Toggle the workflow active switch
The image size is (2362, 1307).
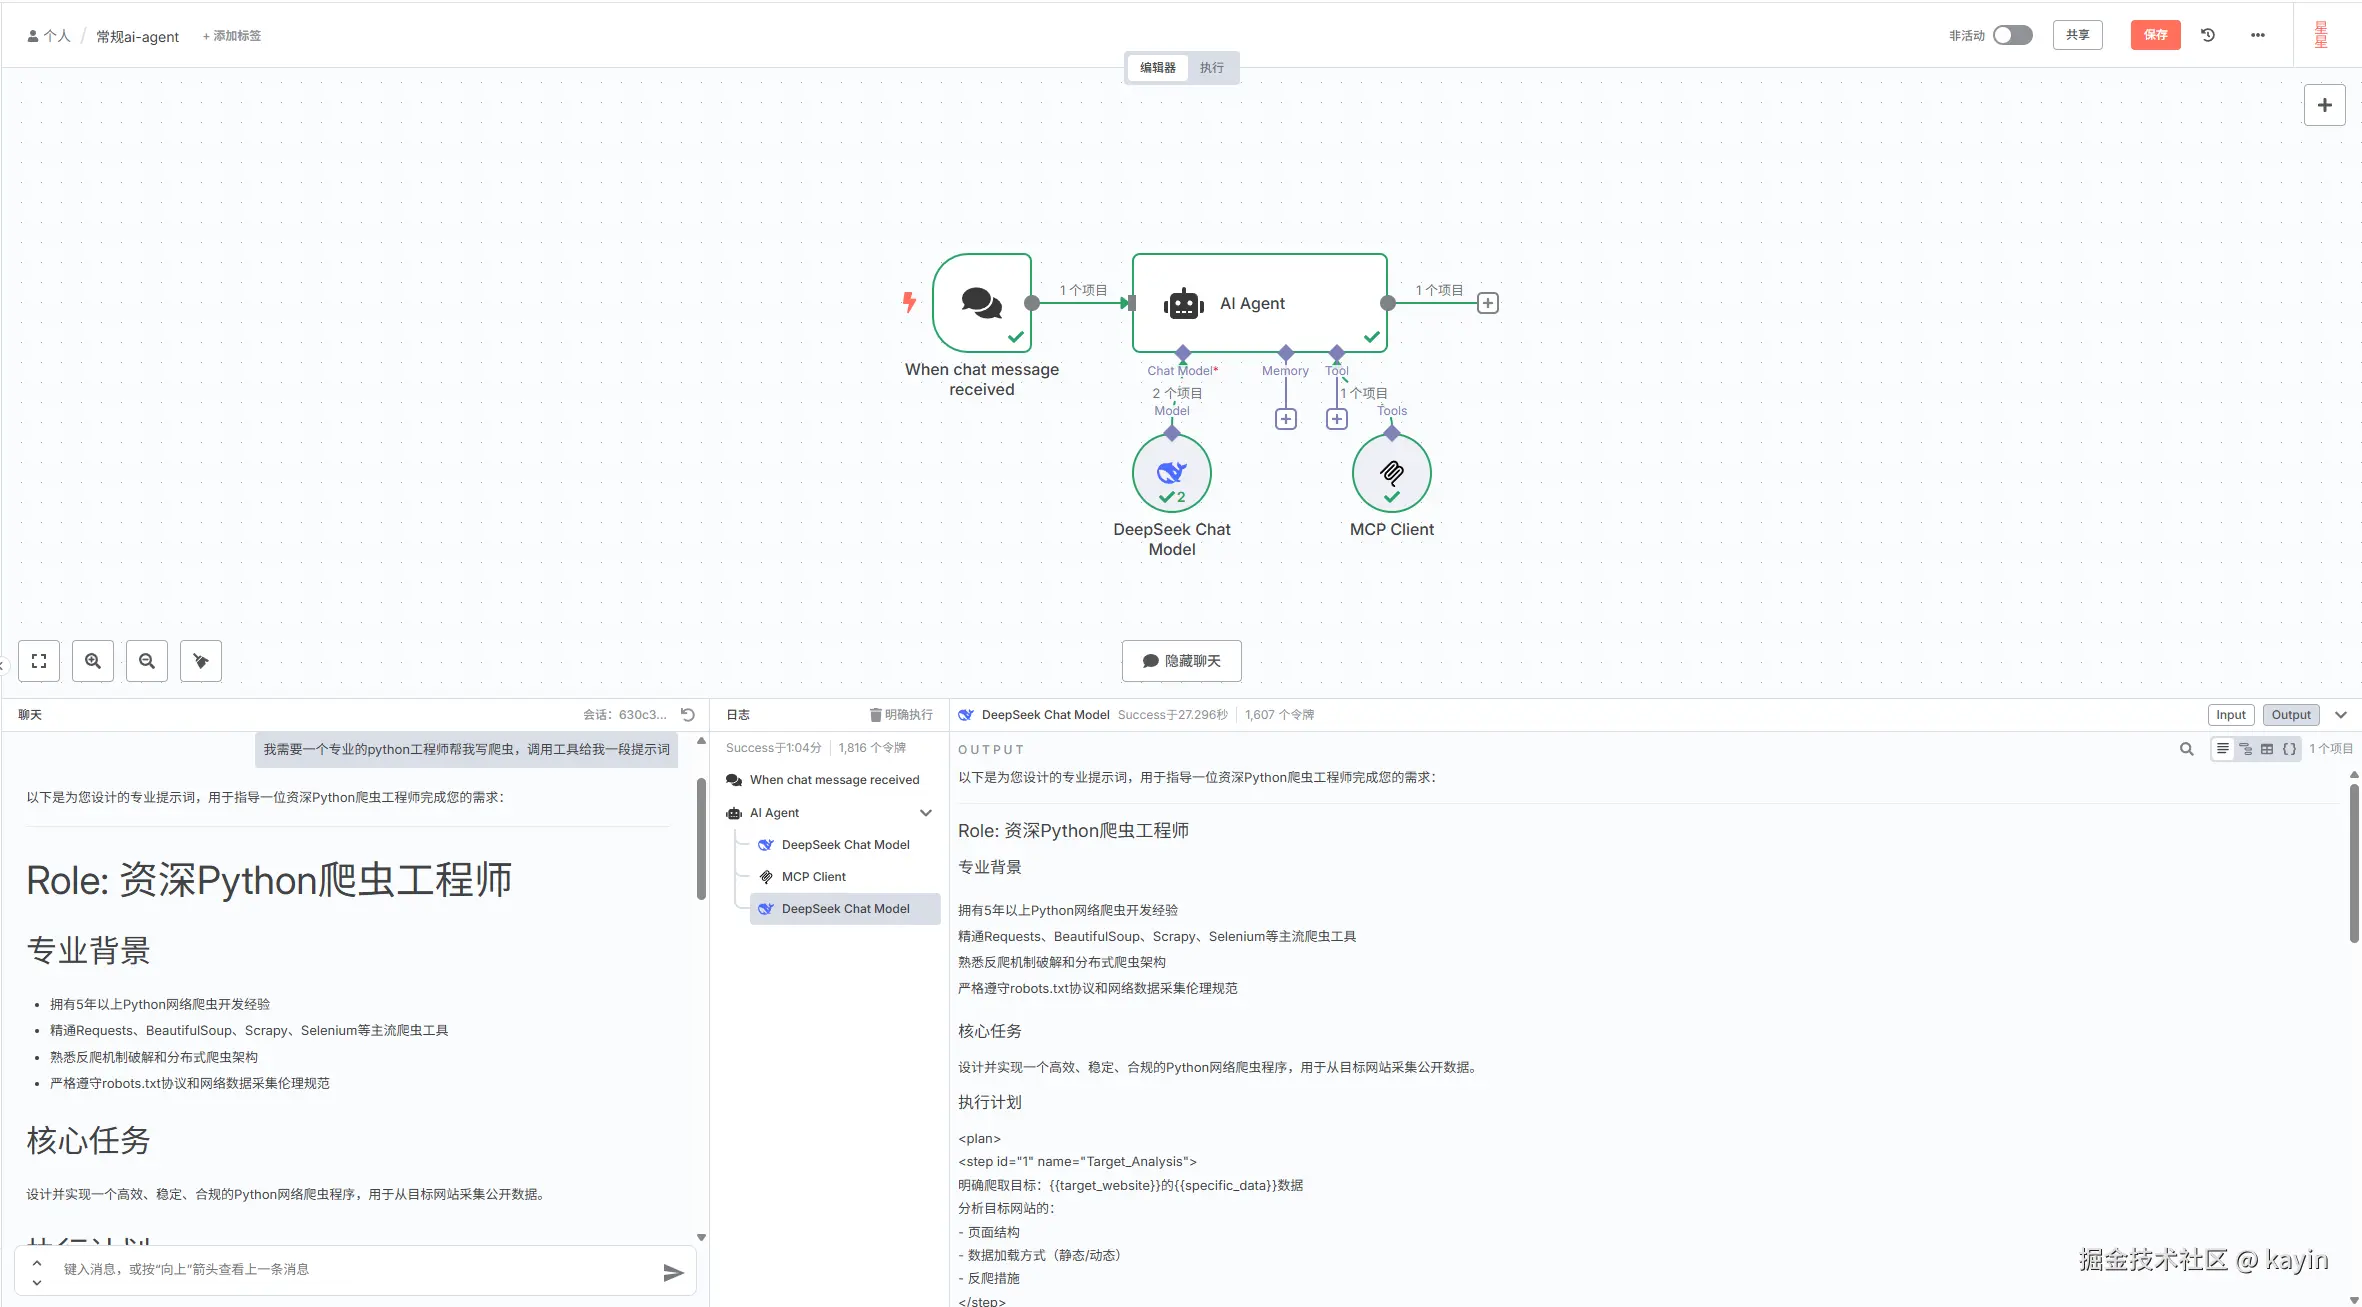(2012, 35)
